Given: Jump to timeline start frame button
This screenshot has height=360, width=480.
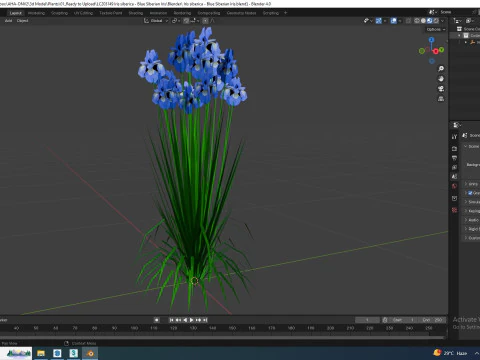Looking at the screenshot, I should [x=171, y=320].
